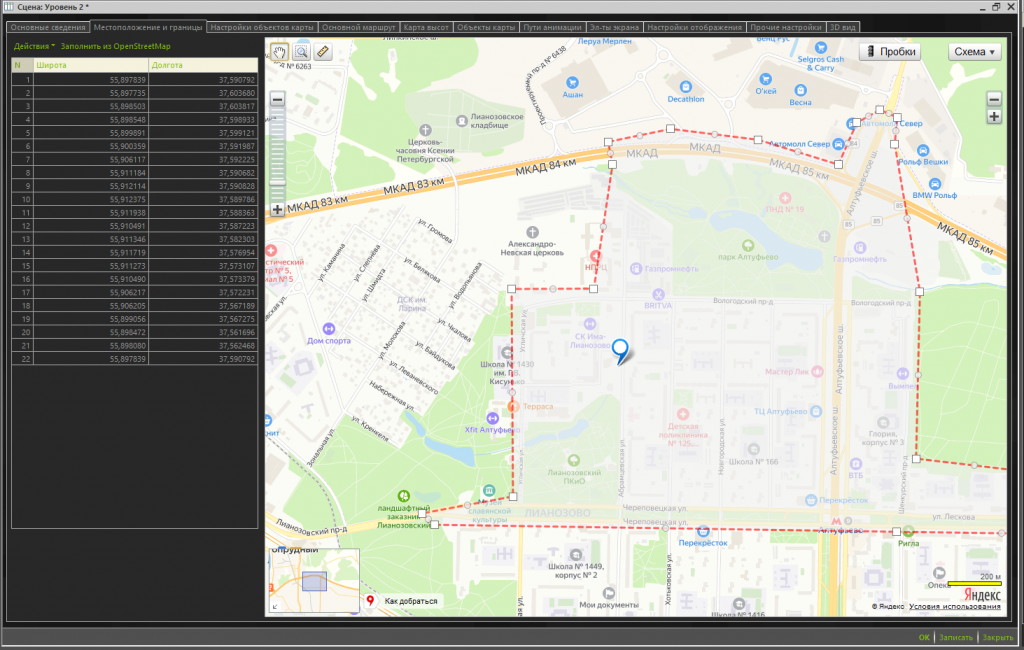Click the blue location pin marker
Screen dimensions: 1024x650
pyautogui.click(x=620, y=351)
